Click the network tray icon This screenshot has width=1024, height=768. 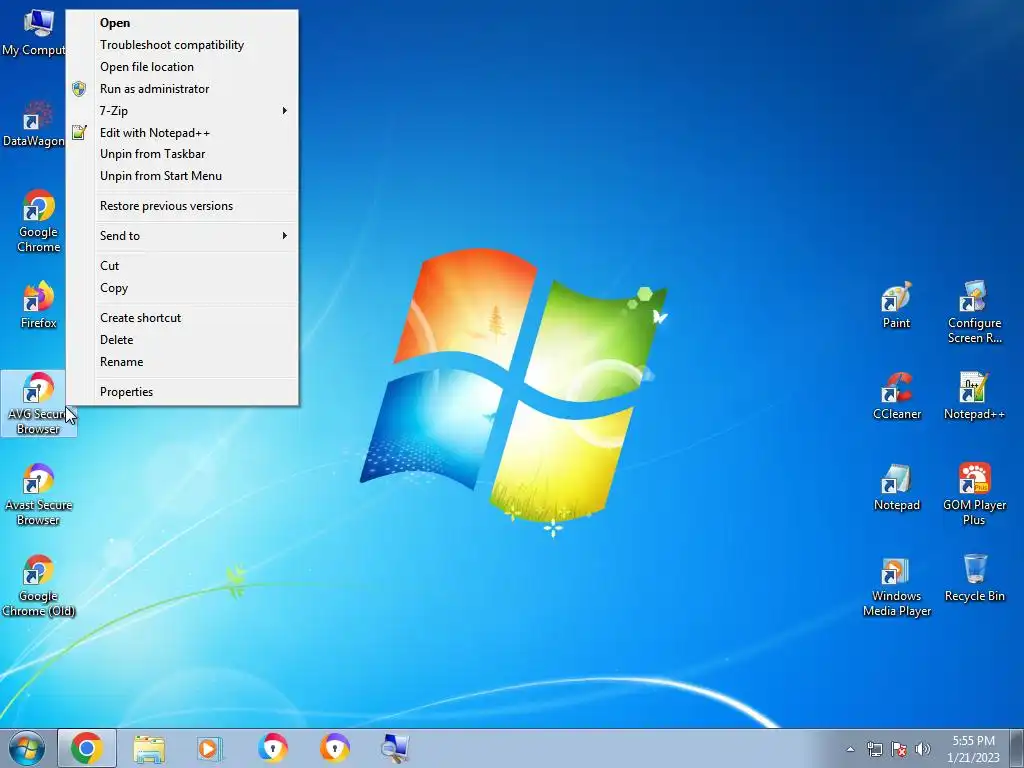(x=874, y=749)
